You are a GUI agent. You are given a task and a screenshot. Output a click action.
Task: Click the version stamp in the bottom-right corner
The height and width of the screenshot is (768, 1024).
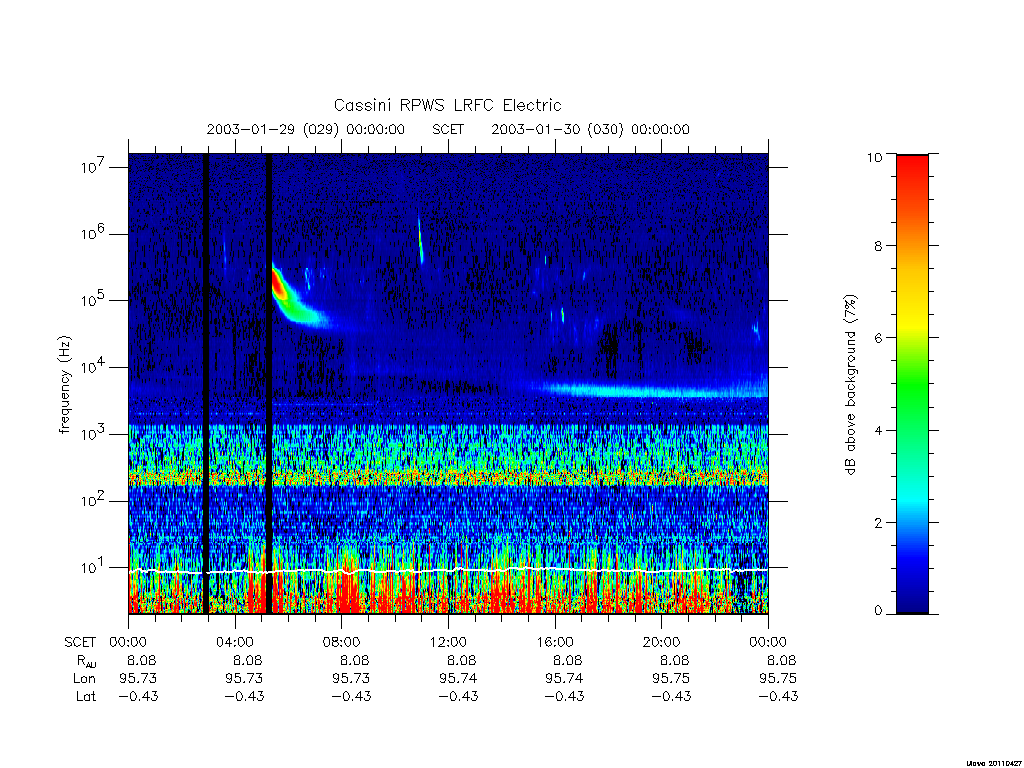coord(995,763)
